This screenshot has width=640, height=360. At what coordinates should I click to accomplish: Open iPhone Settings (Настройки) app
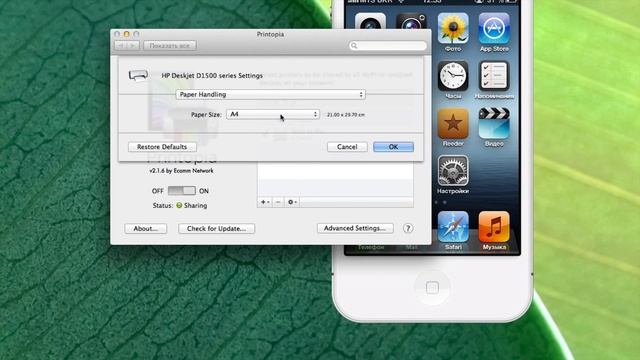453,171
